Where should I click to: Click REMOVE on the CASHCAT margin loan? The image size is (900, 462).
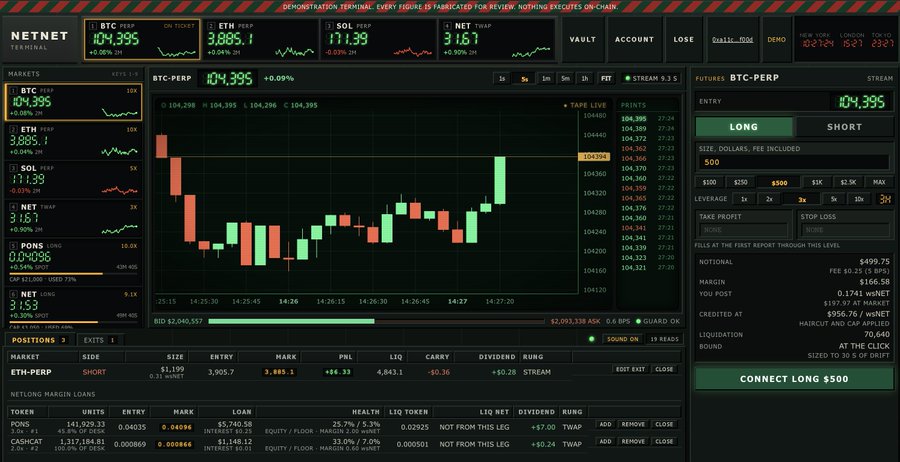[633, 441]
